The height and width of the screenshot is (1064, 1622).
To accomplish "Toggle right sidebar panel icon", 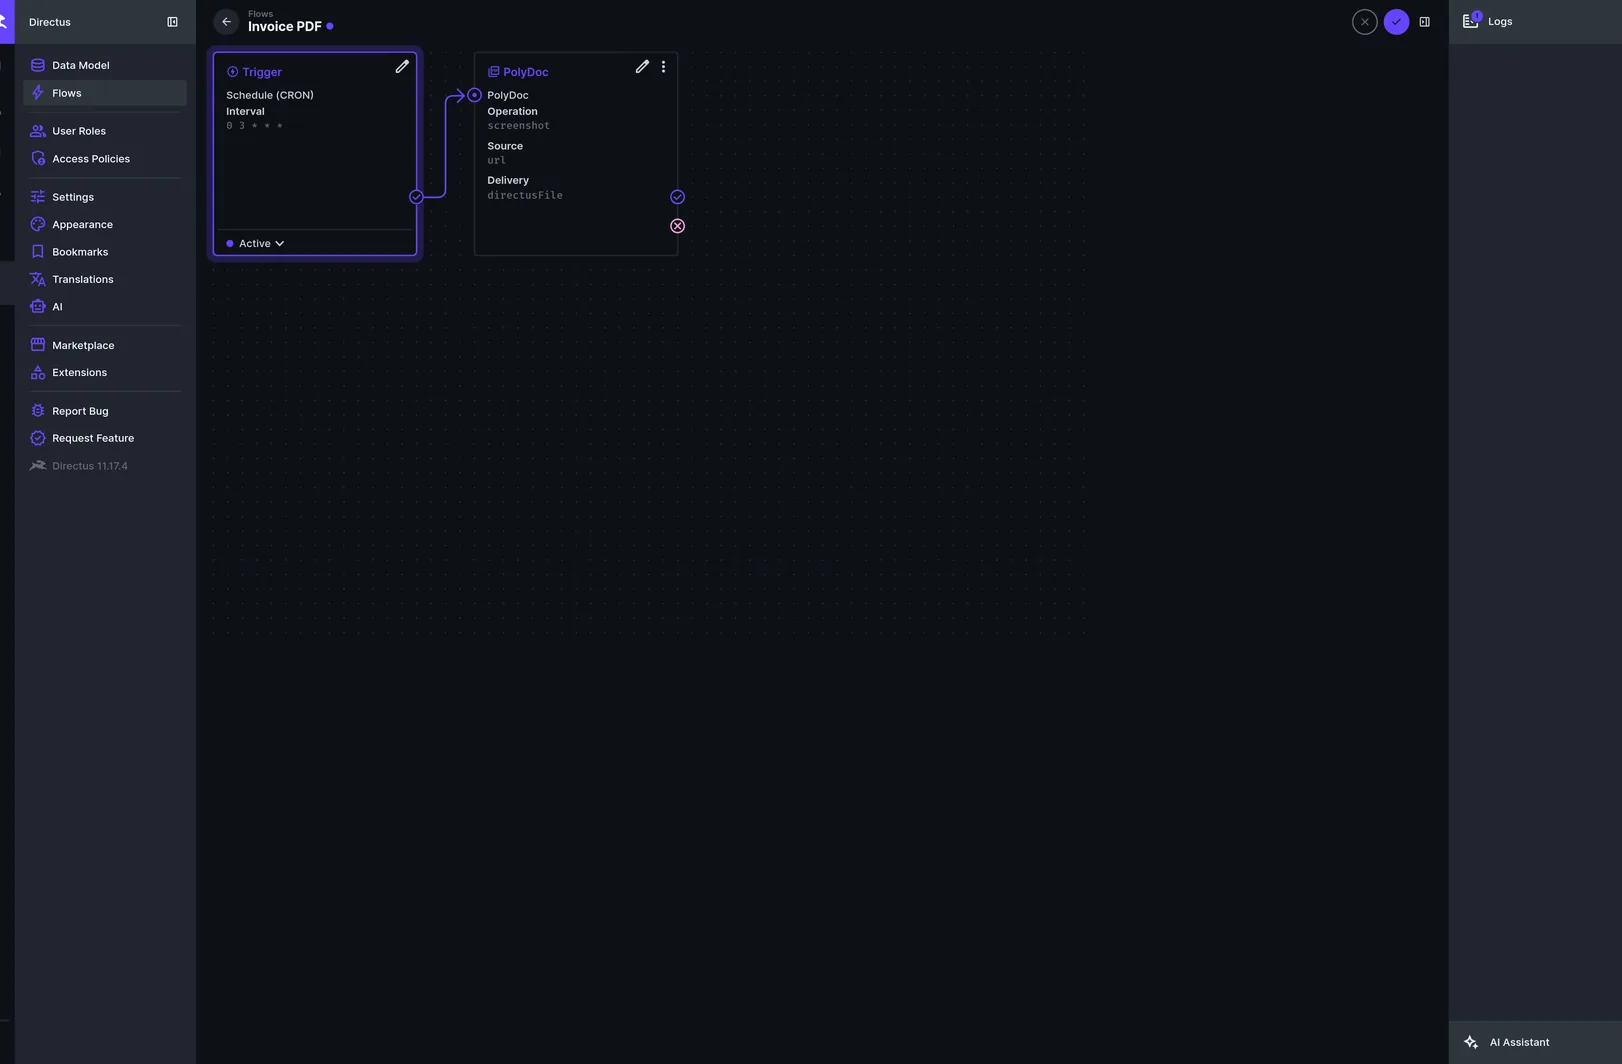I will coord(1425,22).
